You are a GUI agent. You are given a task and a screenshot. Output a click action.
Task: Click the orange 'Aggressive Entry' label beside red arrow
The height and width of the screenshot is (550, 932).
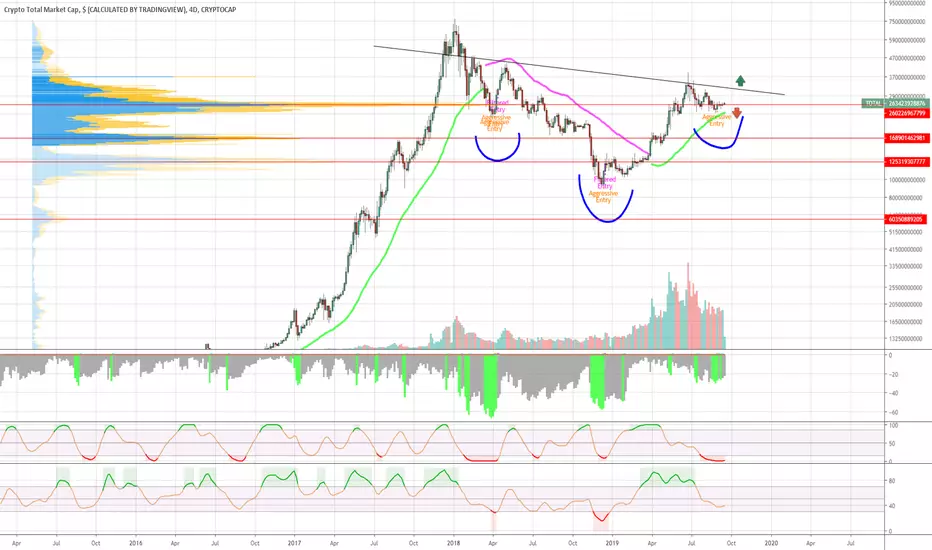717,121
